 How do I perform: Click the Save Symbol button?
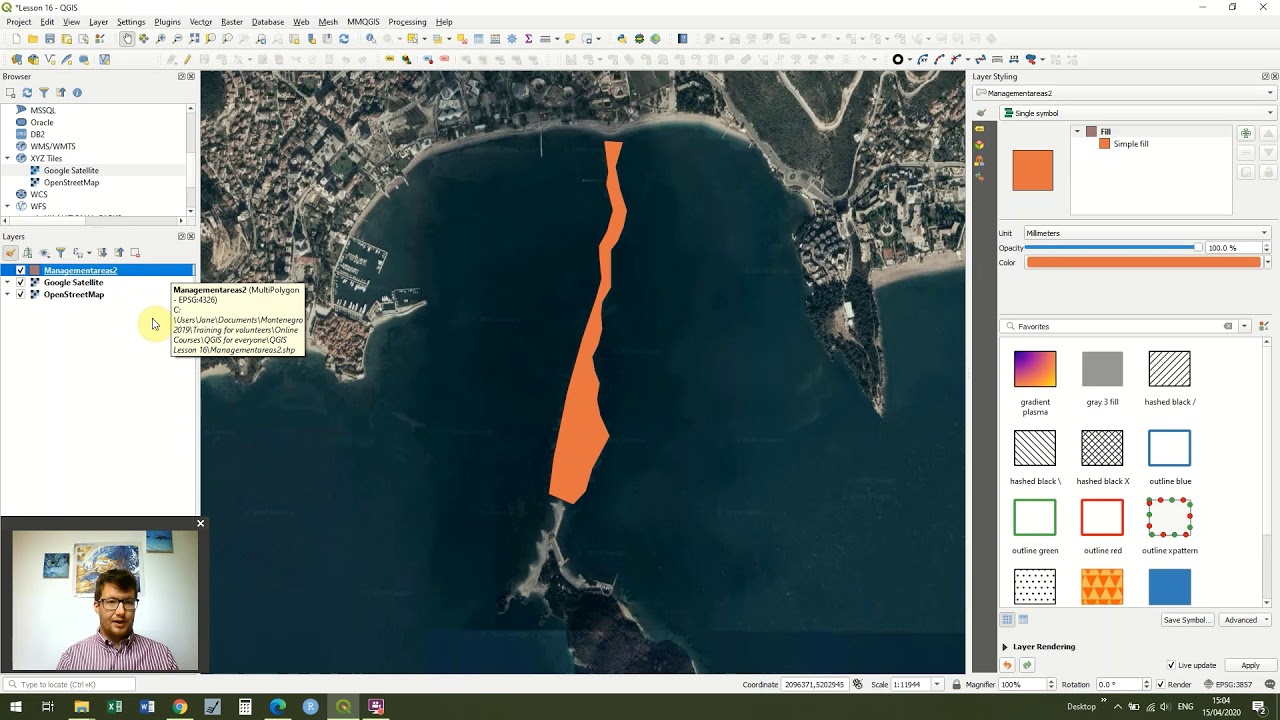1186,620
